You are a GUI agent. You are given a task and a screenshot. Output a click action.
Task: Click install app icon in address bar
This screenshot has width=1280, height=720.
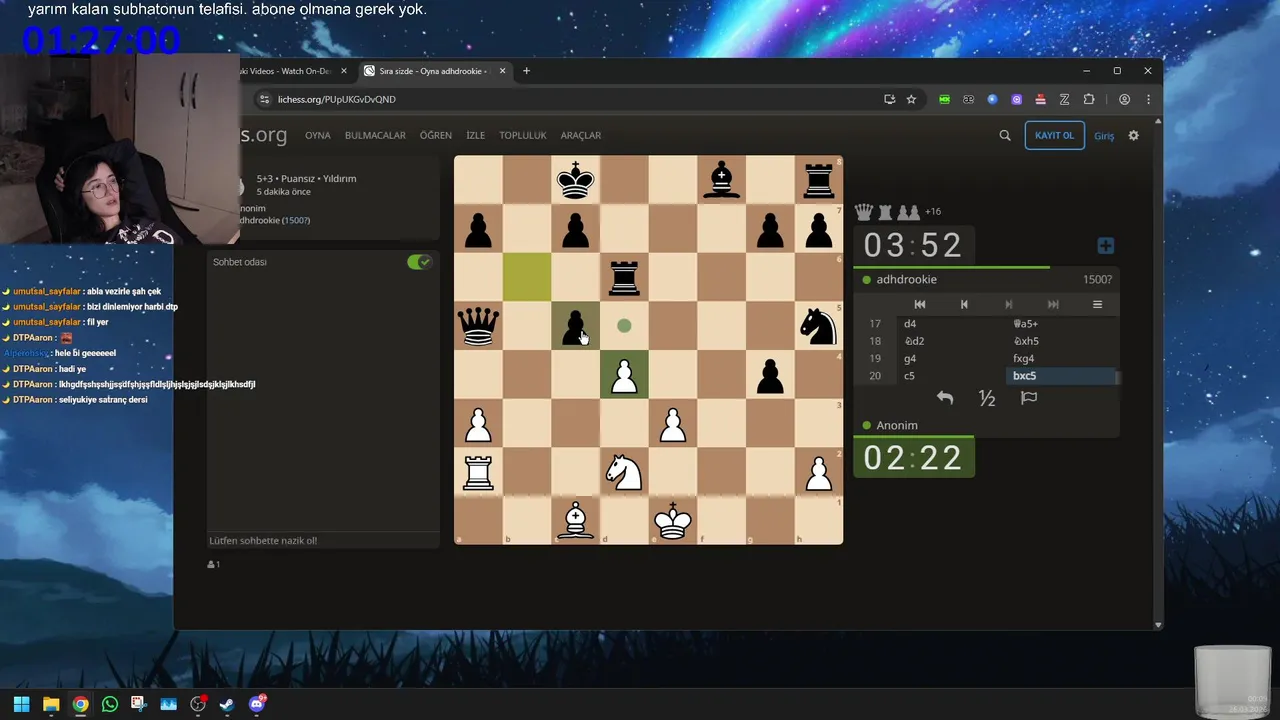pyautogui.click(x=889, y=99)
